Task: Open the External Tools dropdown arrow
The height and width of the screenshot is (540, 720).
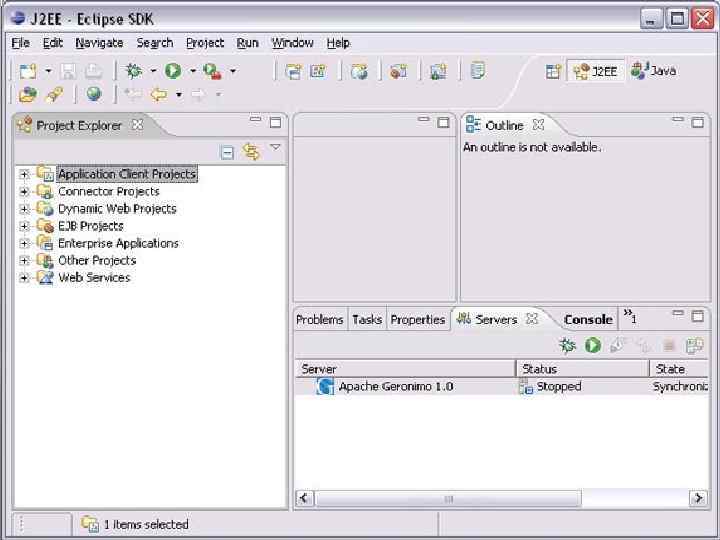Action: coord(233,71)
